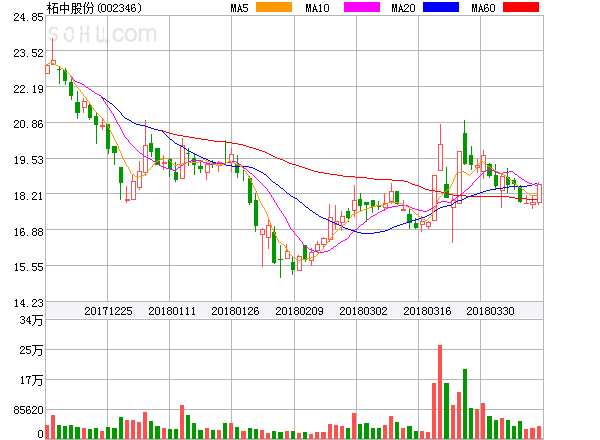Click the 20.86 price axis label

click(x=29, y=124)
